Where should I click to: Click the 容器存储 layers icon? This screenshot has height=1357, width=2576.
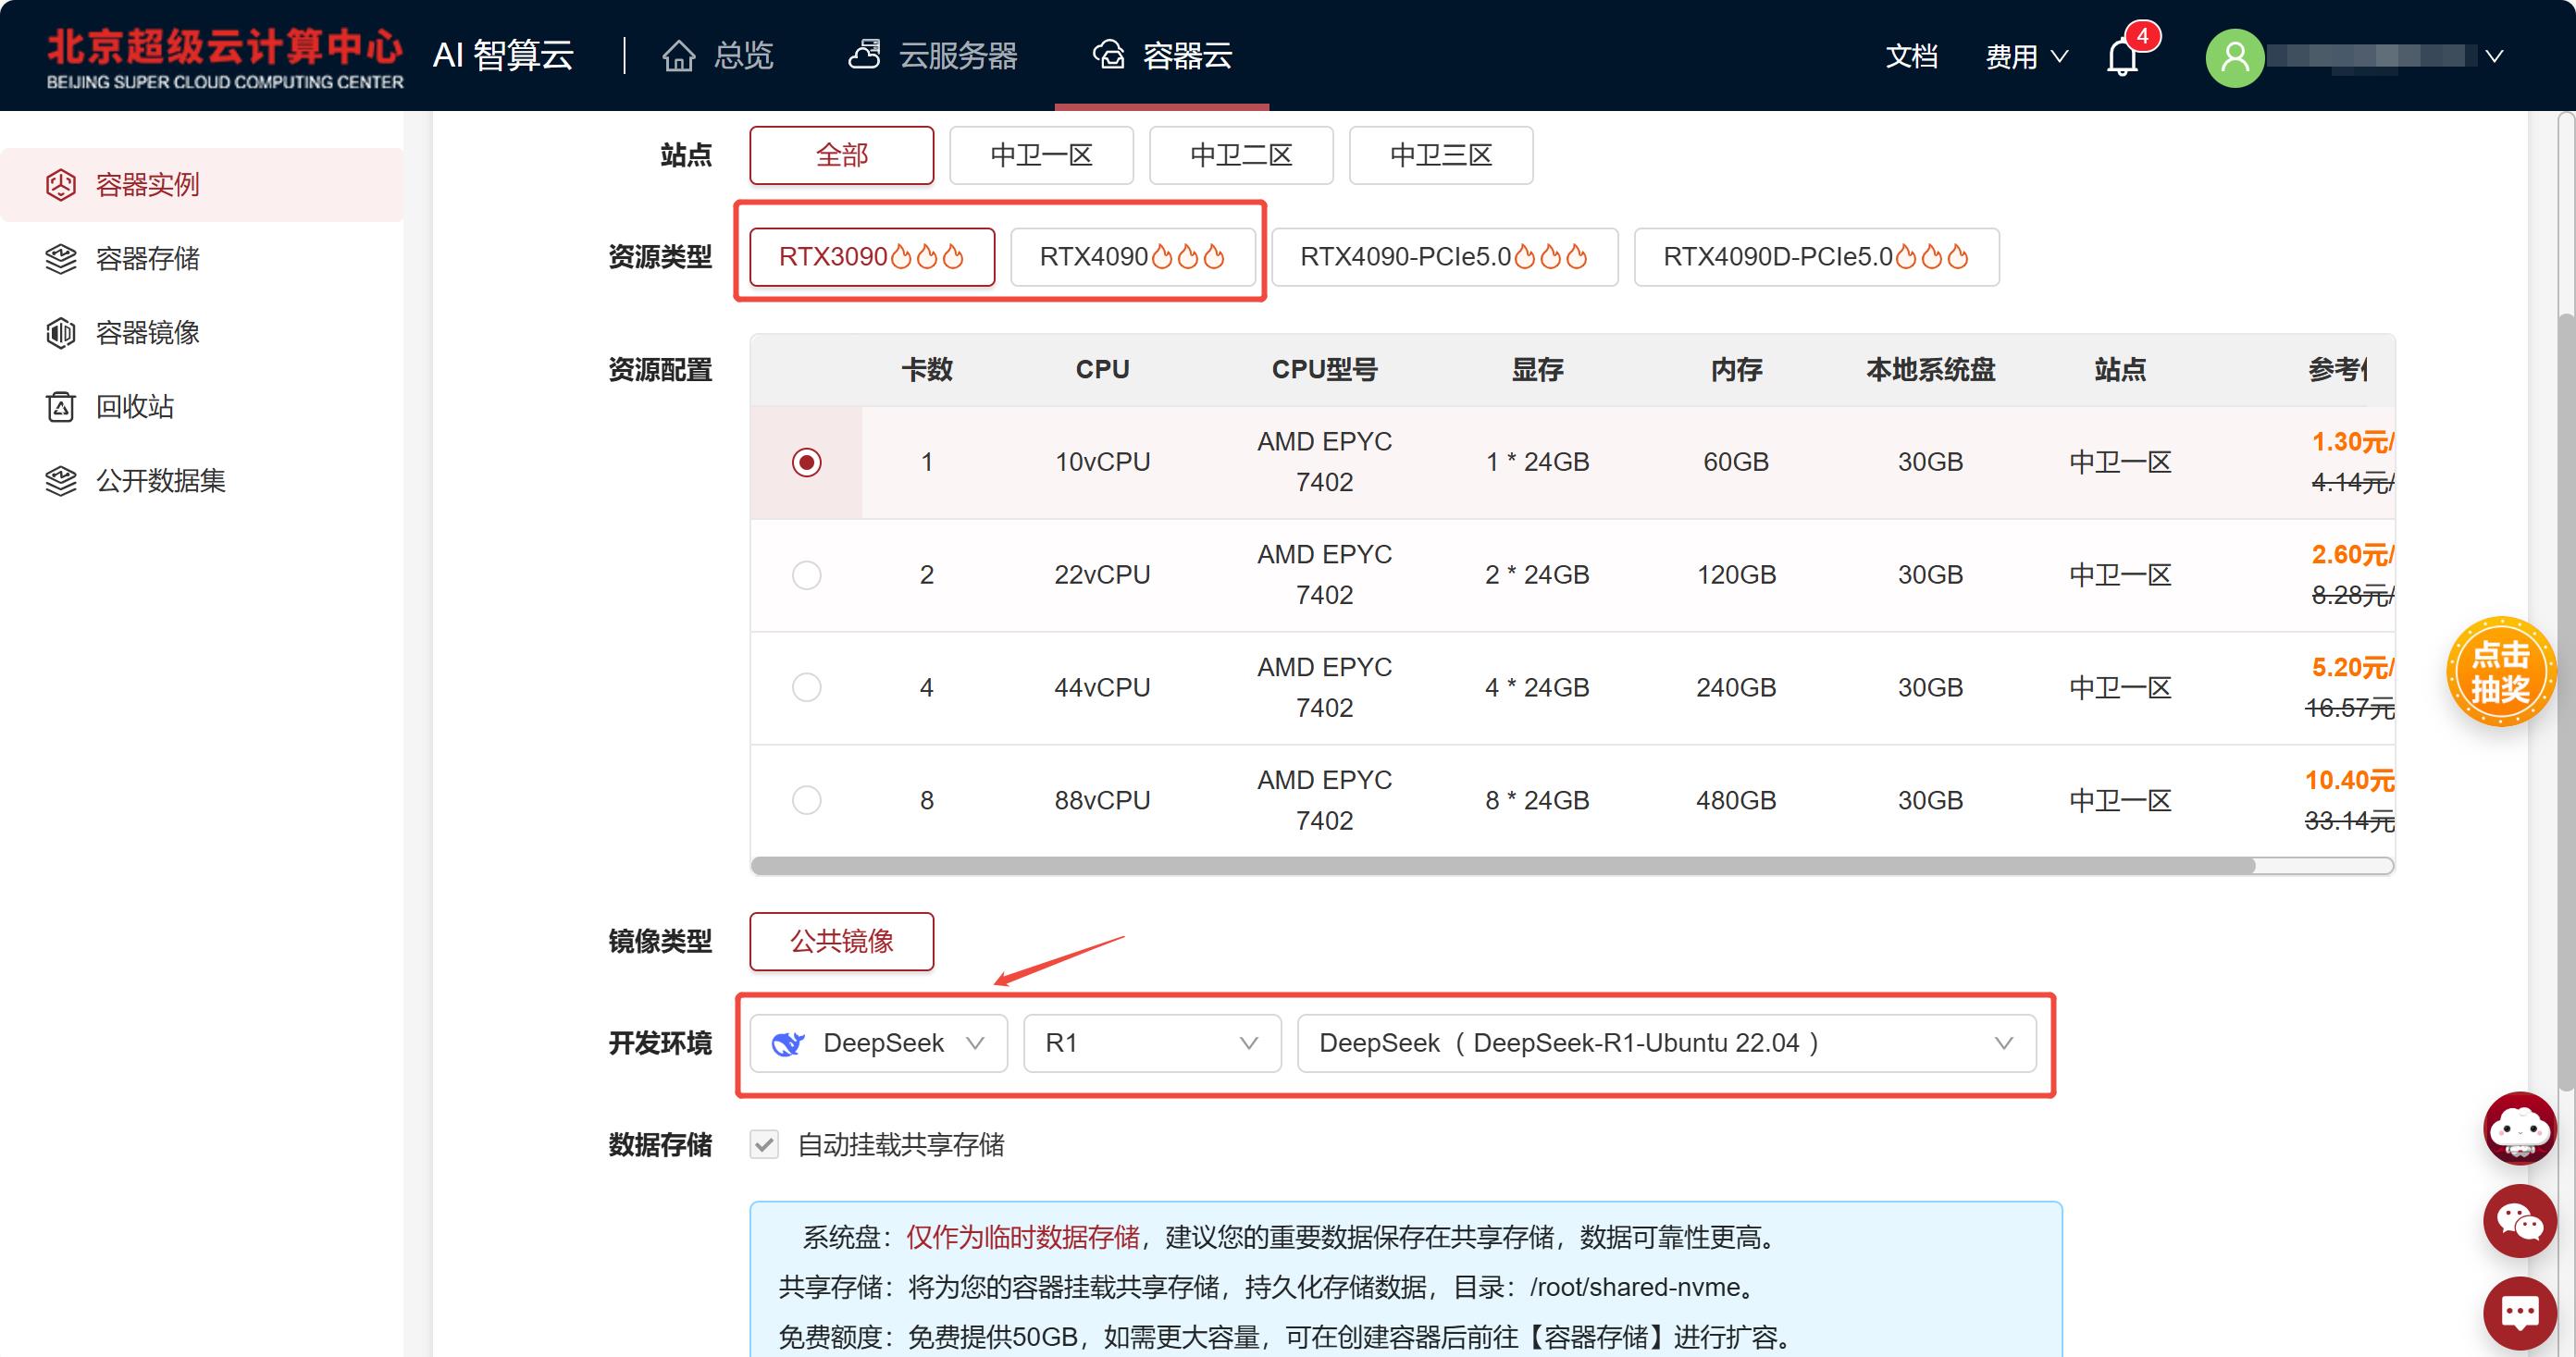tap(61, 259)
